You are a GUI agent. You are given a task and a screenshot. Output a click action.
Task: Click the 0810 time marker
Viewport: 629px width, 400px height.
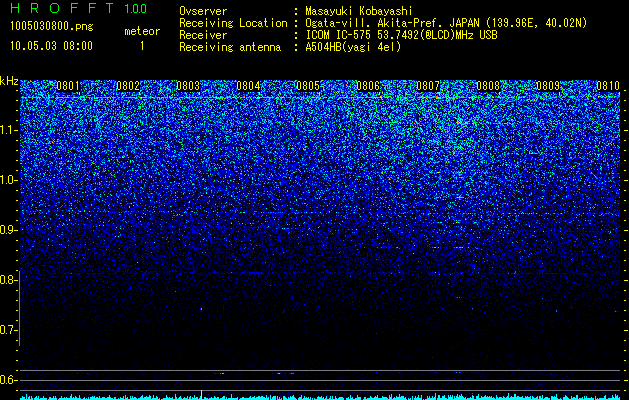click(608, 86)
